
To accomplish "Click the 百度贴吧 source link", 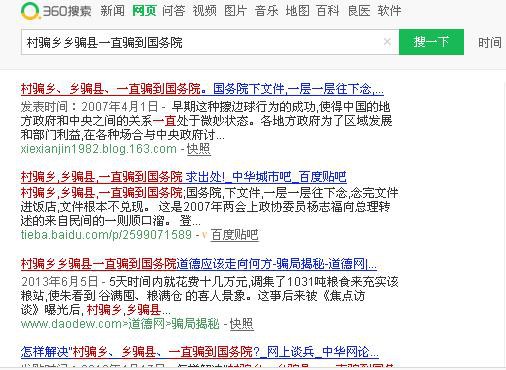I will click(x=235, y=235).
